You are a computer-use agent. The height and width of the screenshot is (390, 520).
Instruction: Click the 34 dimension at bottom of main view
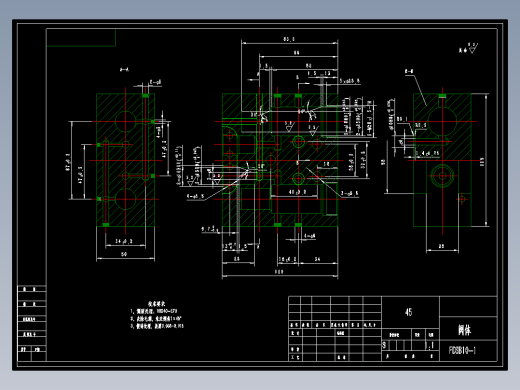pos(317,259)
